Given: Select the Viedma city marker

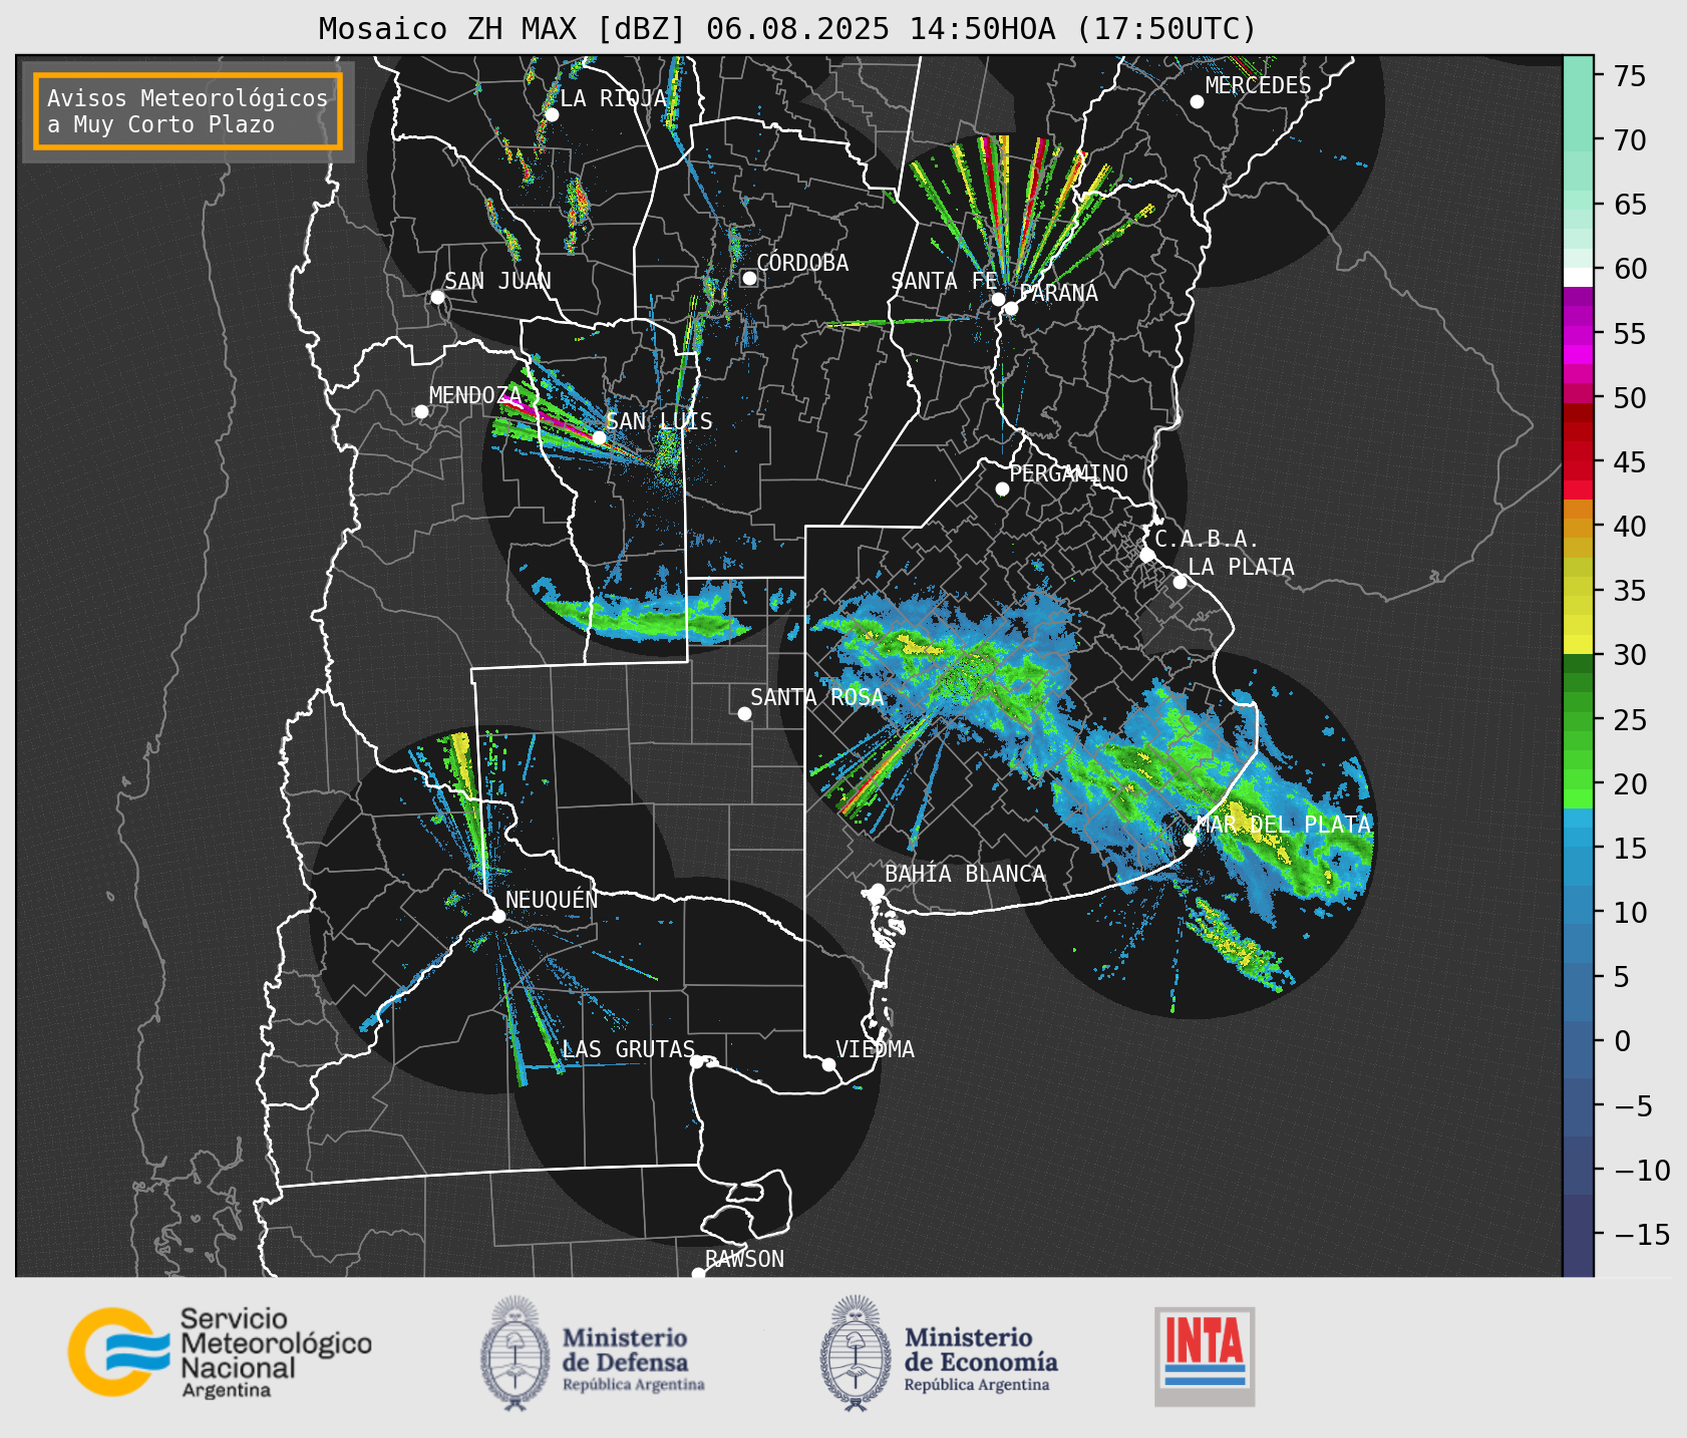Looking at the screenshot, I should click(828, 1064).
